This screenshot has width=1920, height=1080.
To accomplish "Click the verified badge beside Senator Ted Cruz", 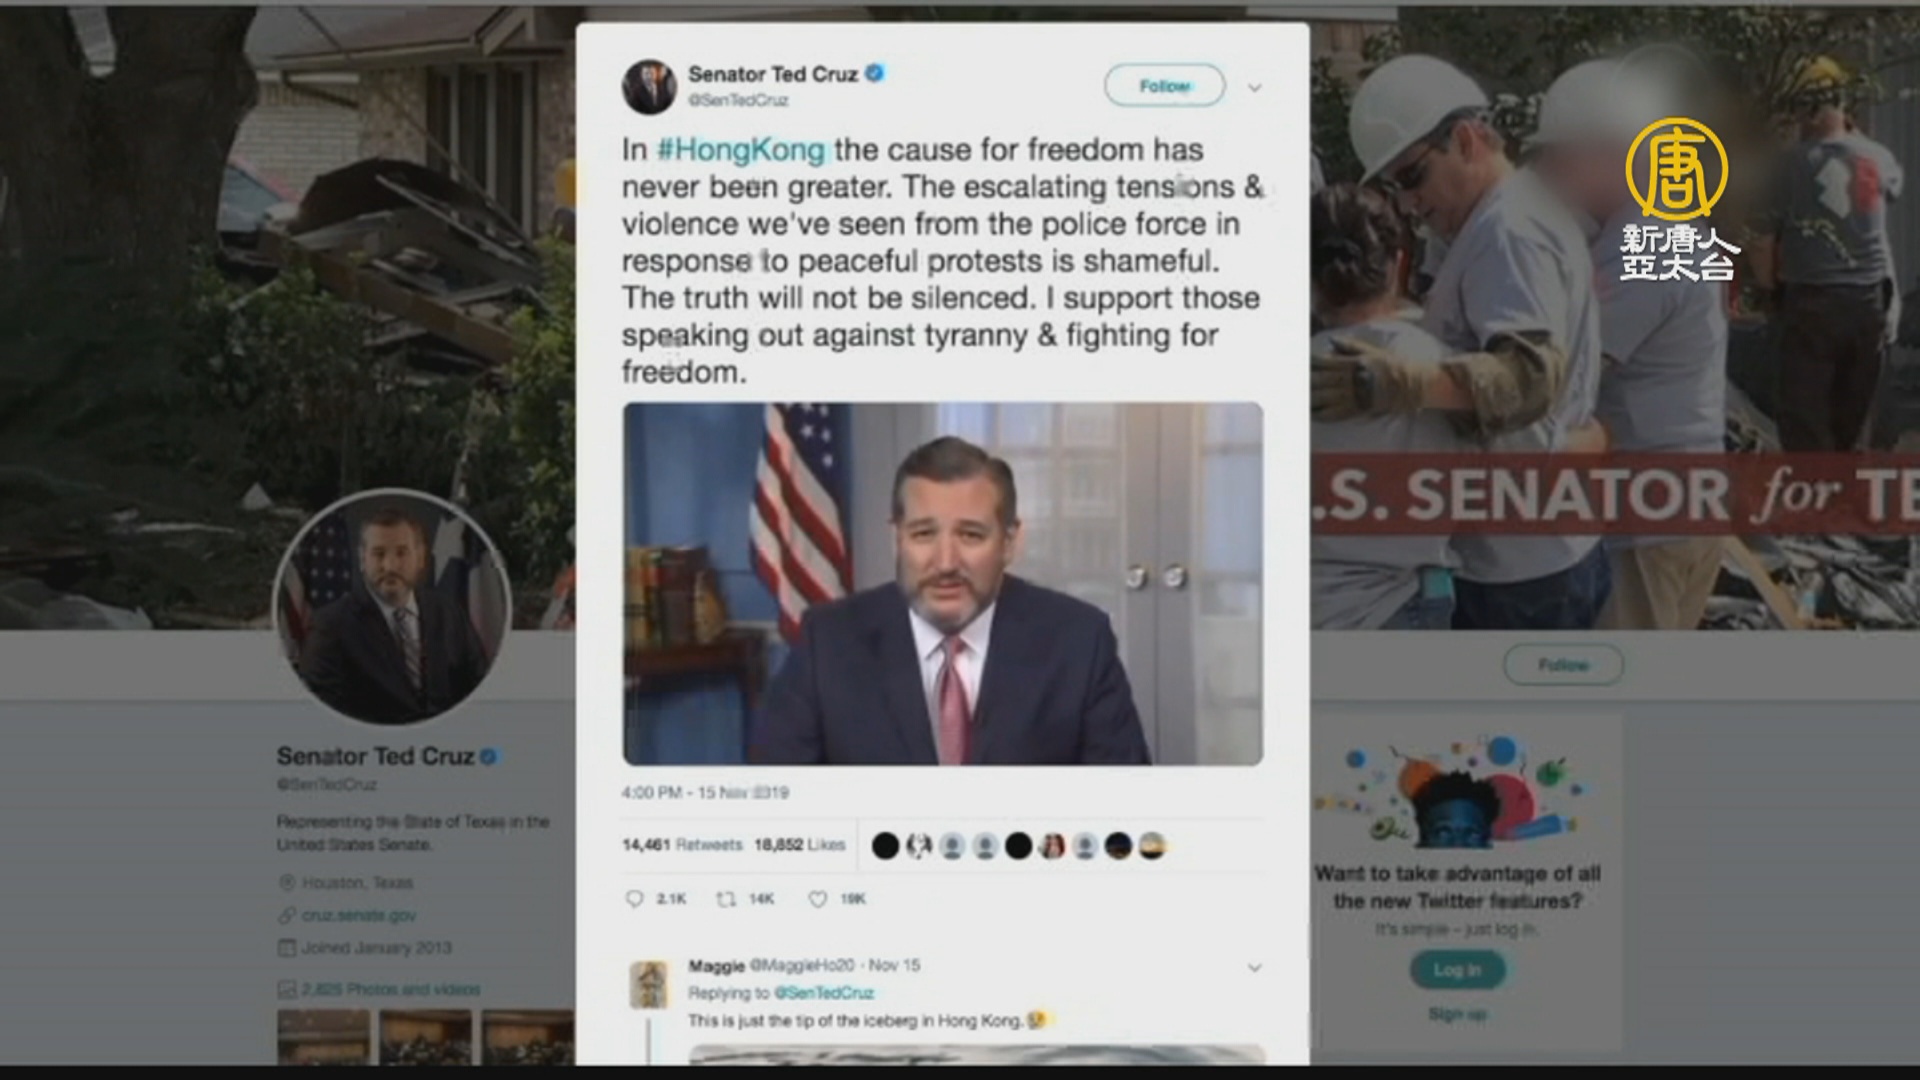I will click(875, 73).
